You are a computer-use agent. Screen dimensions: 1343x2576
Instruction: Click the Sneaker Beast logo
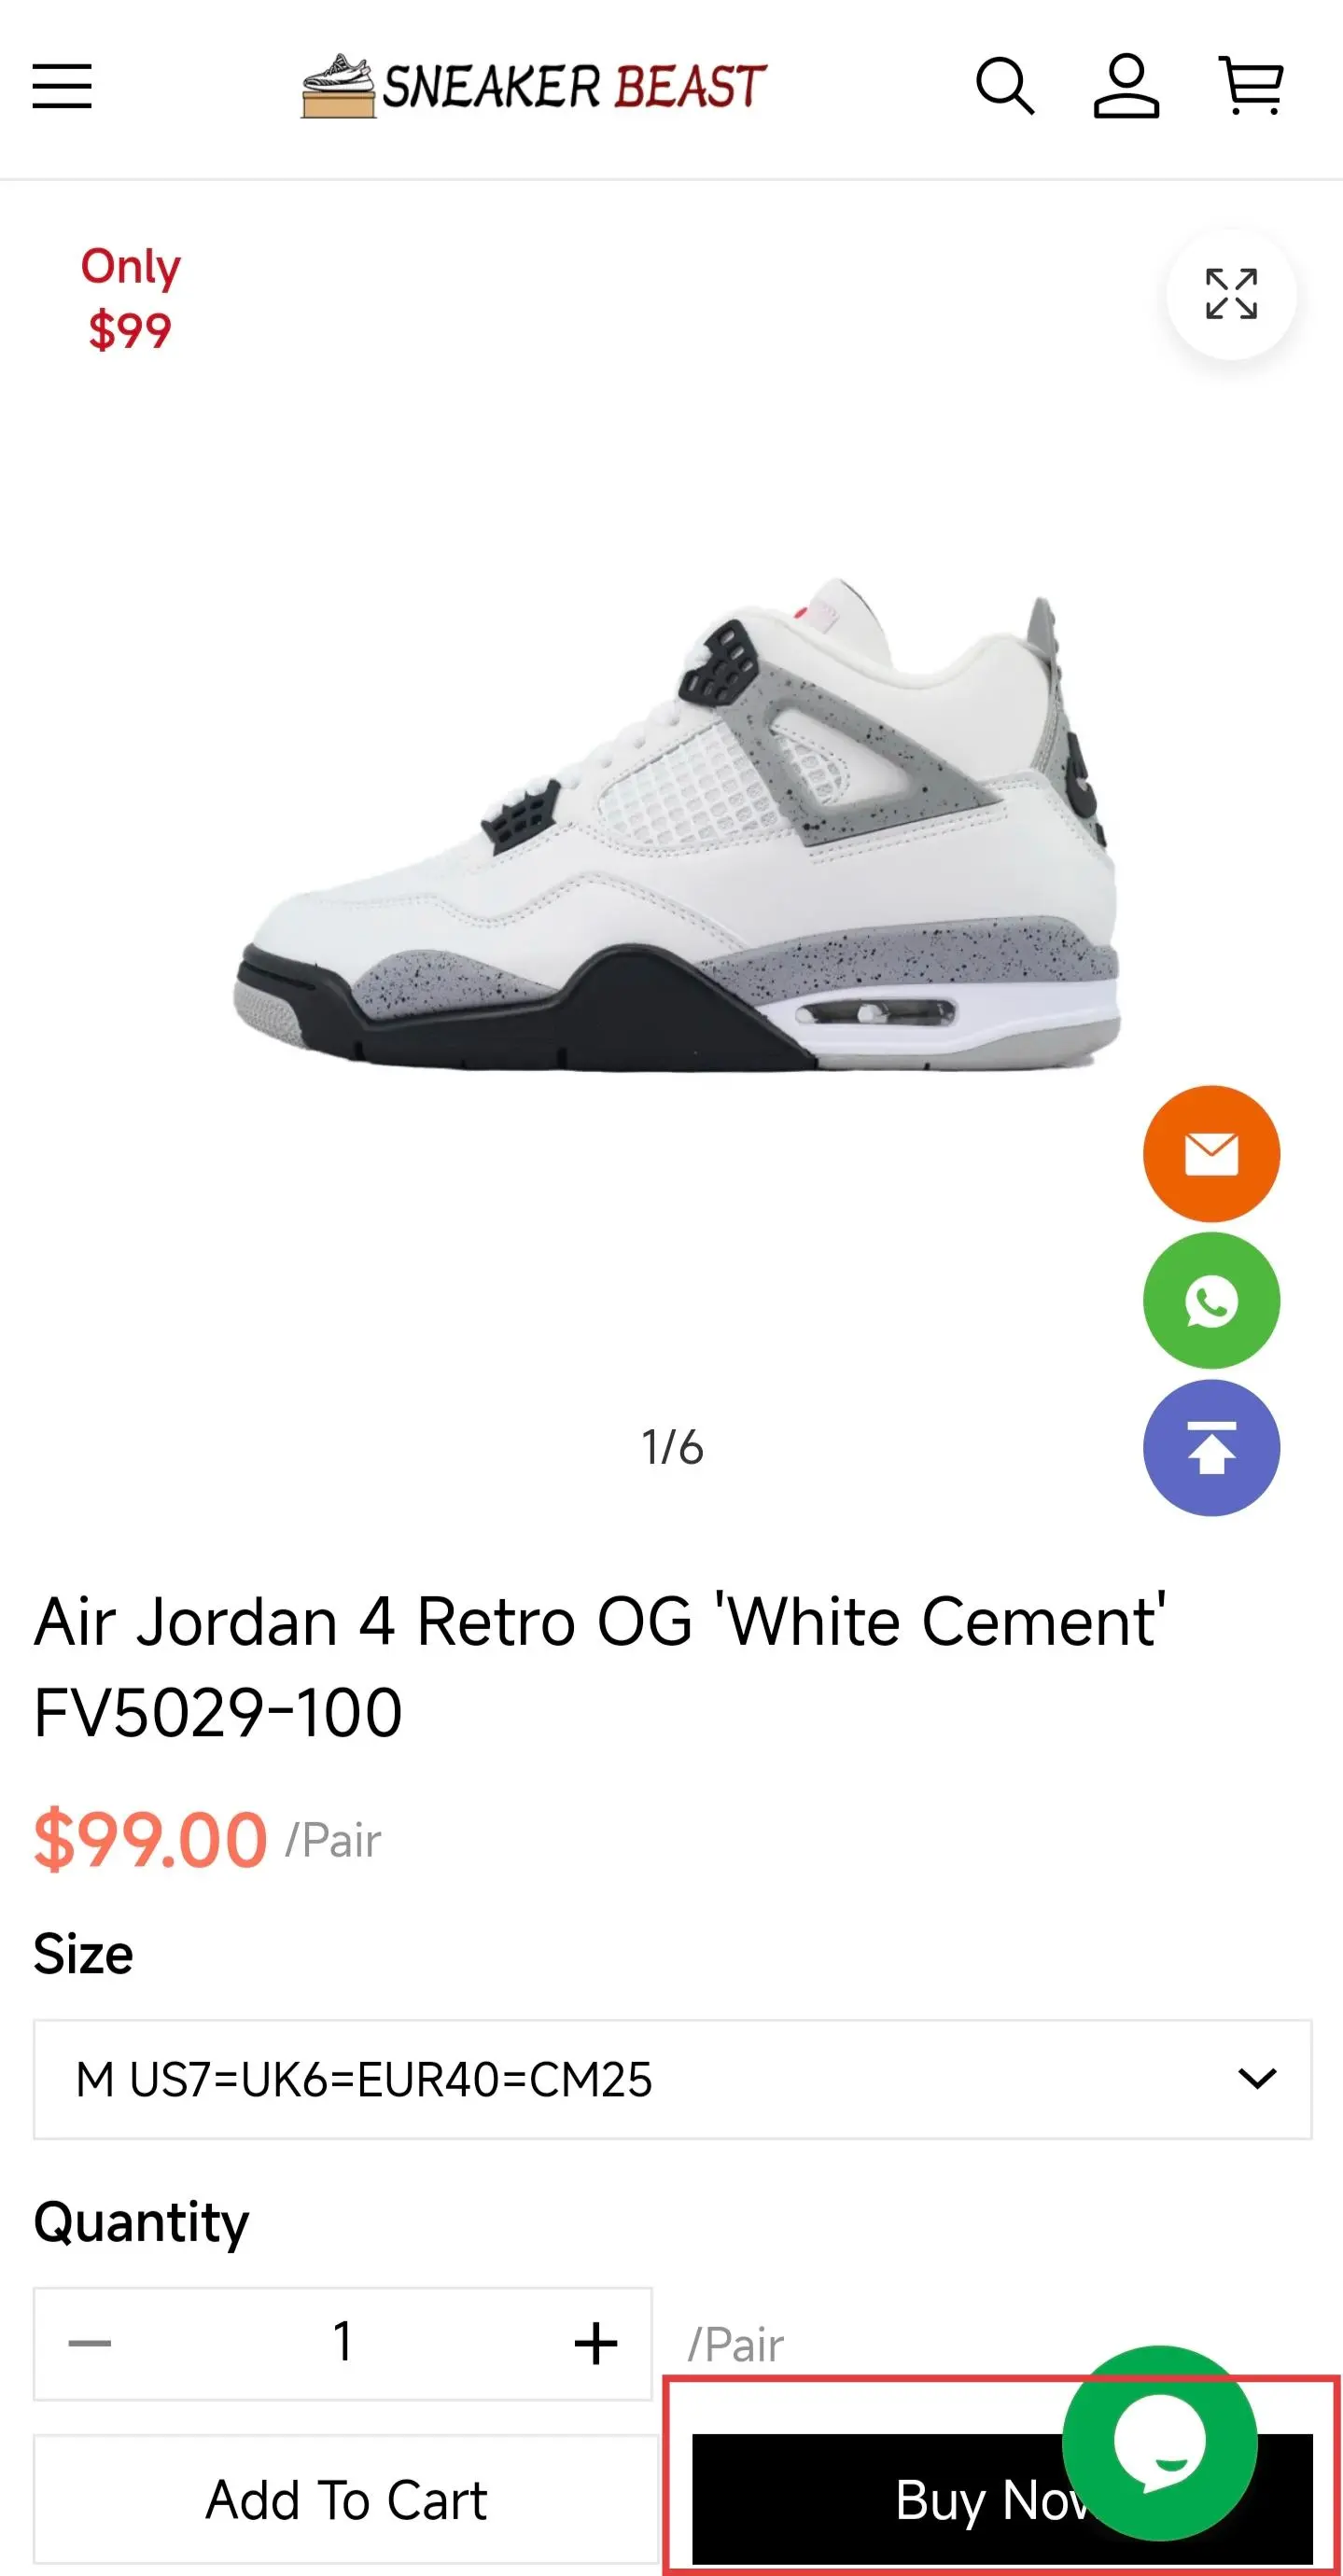click(x=534, y=86)
